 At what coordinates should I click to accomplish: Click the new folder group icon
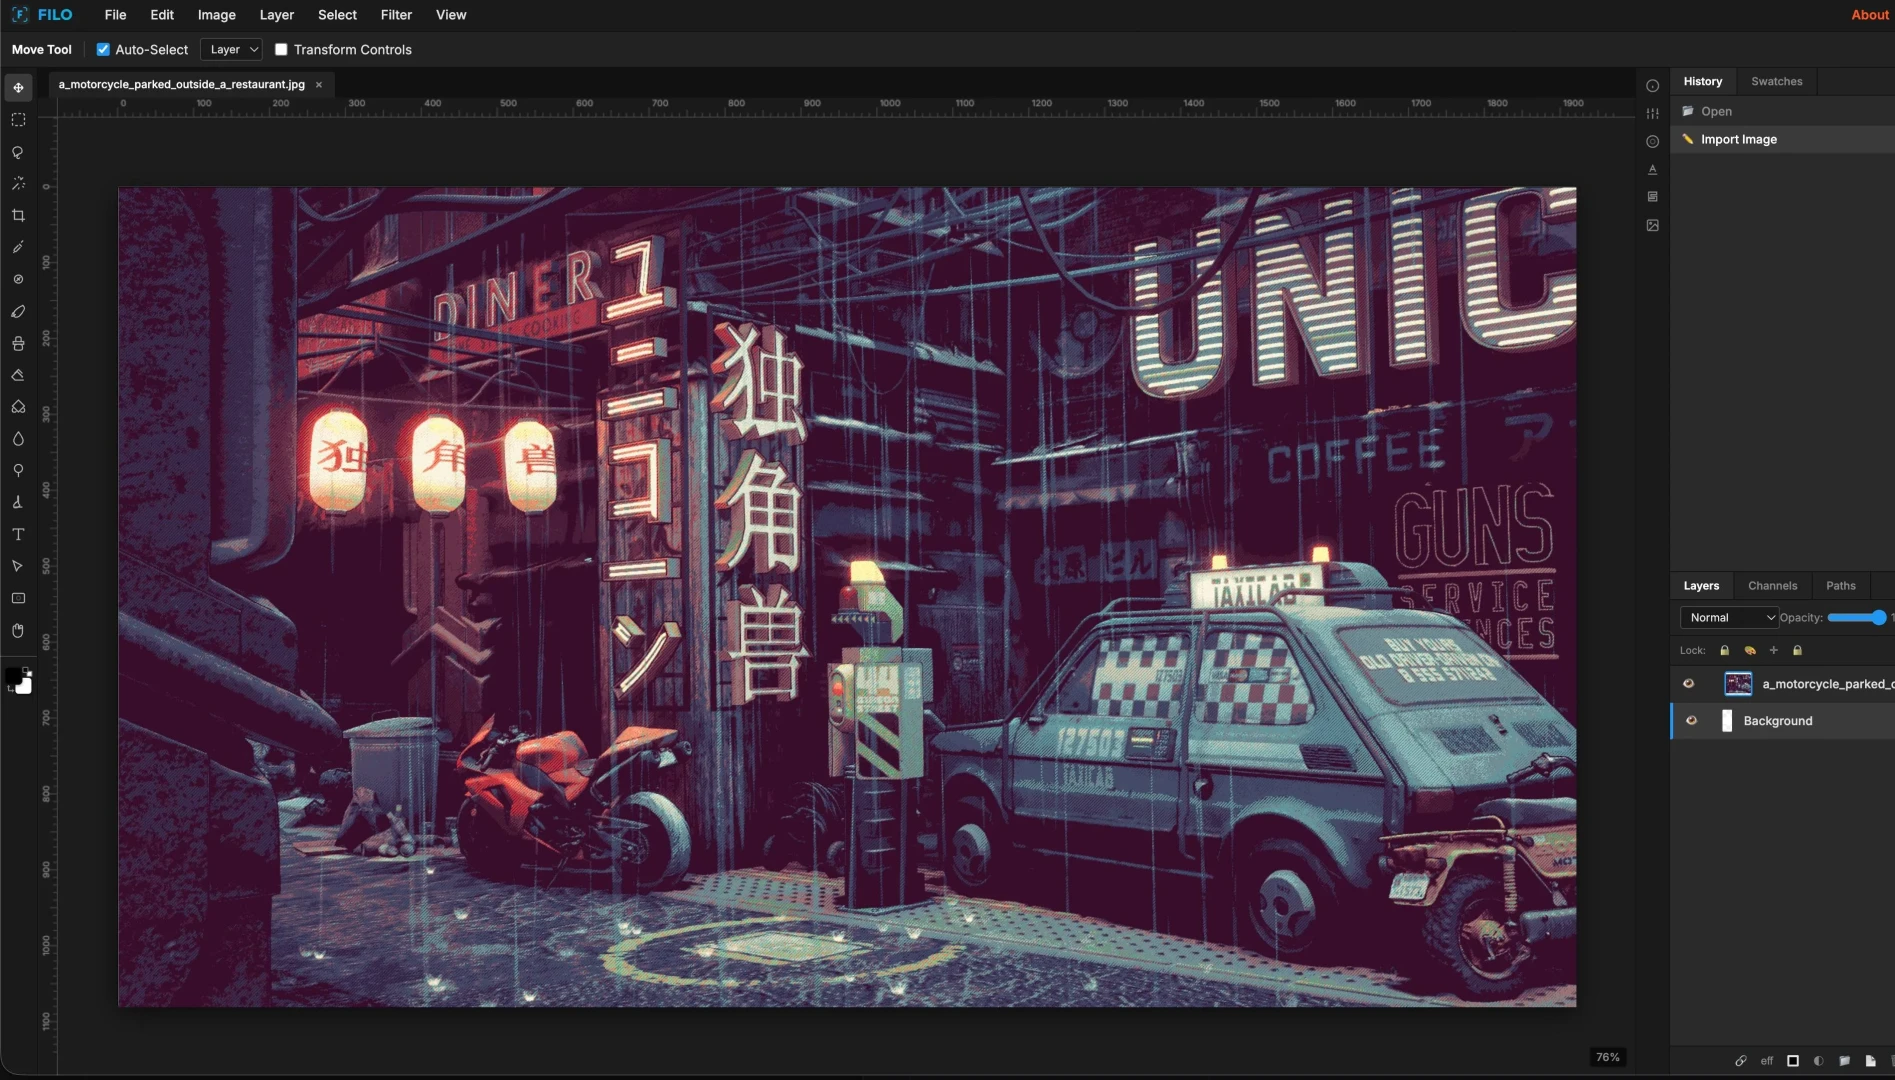(x=1845, y=1061)
